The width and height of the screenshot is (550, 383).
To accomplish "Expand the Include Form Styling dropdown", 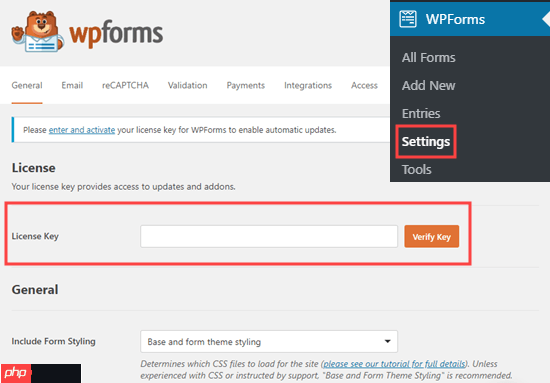I will point(269,341).
